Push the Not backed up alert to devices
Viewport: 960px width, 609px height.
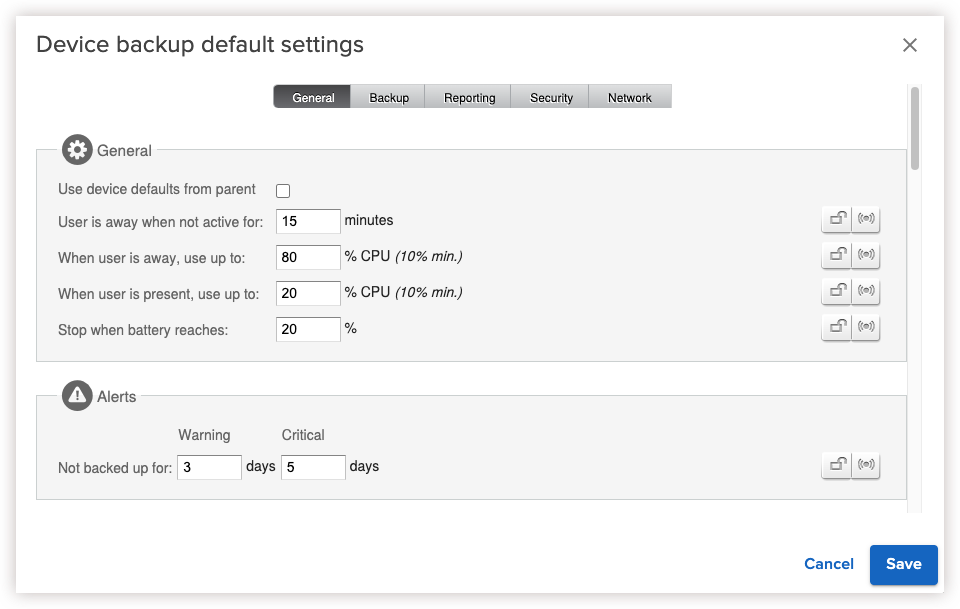(865, 464)
